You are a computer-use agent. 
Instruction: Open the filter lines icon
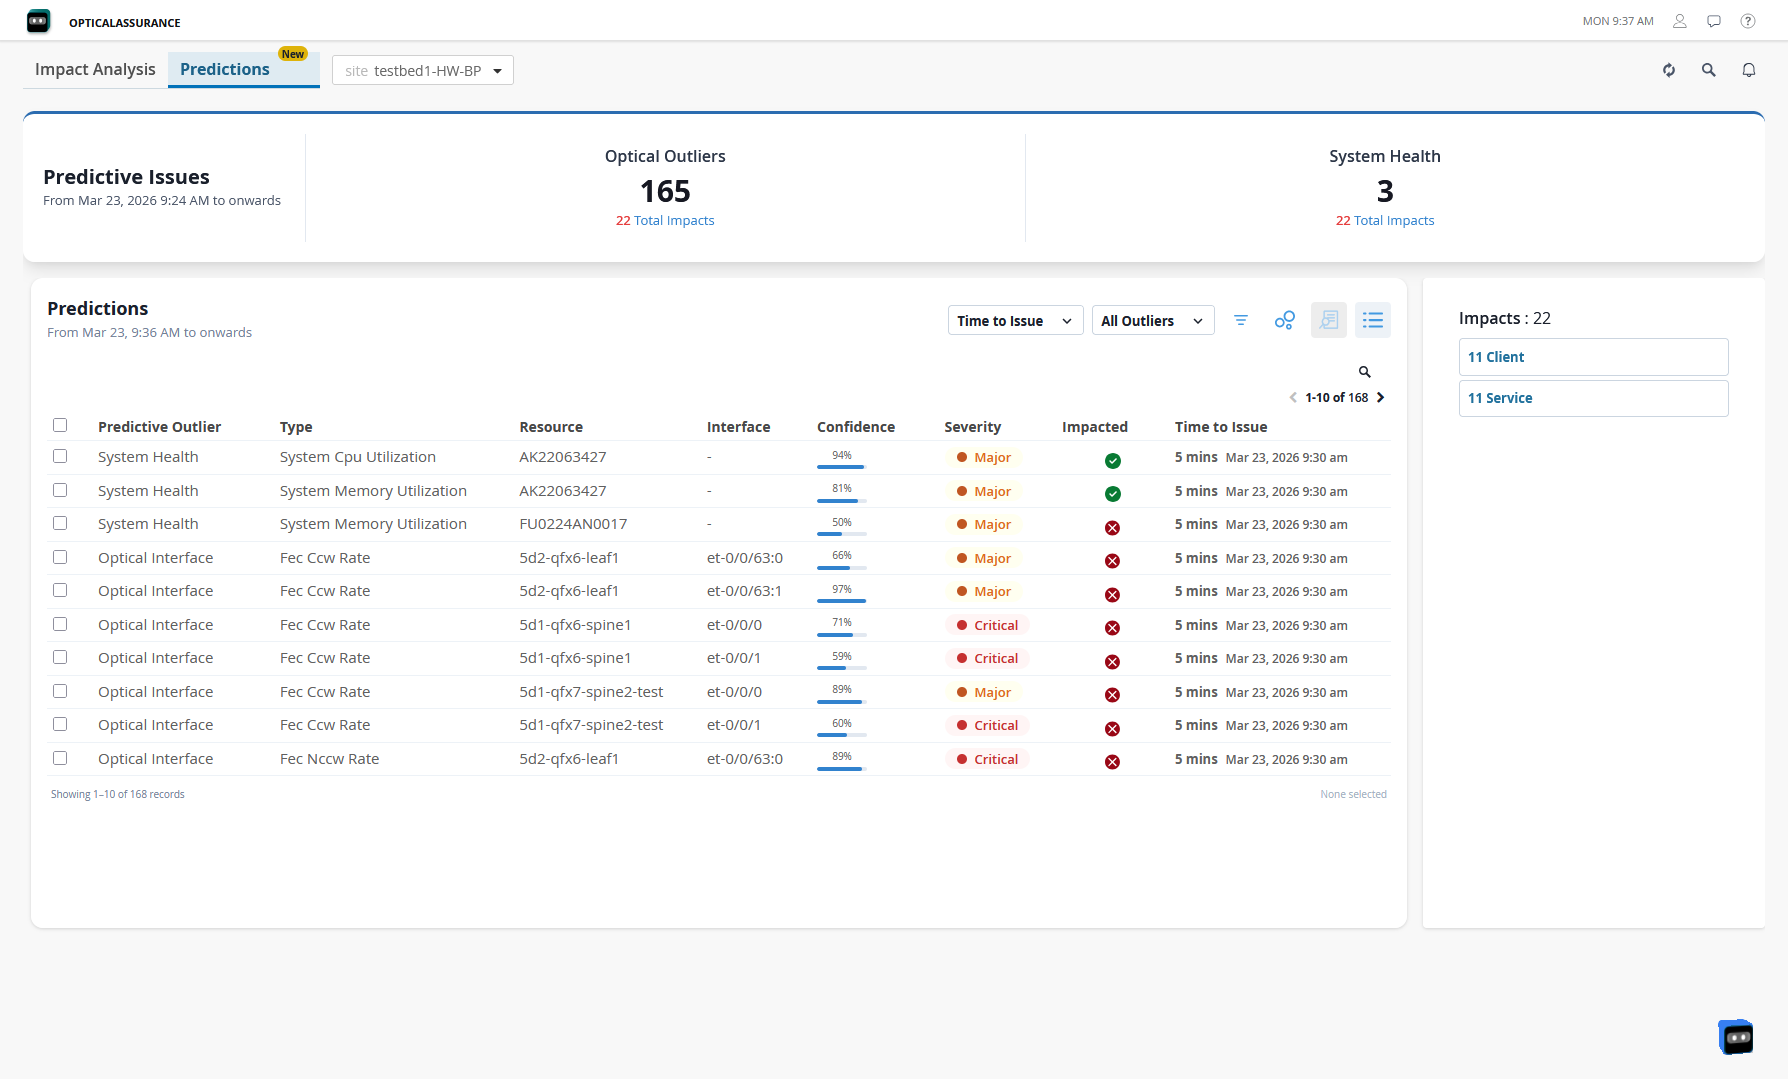tap(1241, 320)
